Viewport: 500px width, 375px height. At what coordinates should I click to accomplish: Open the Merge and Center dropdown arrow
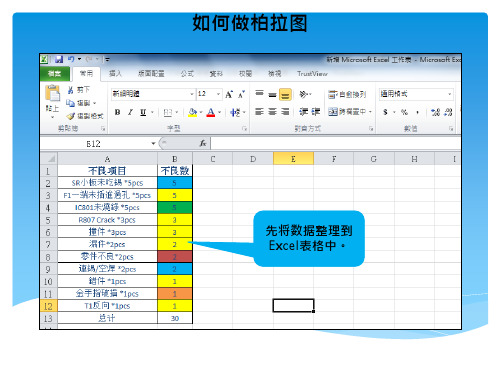370,112
